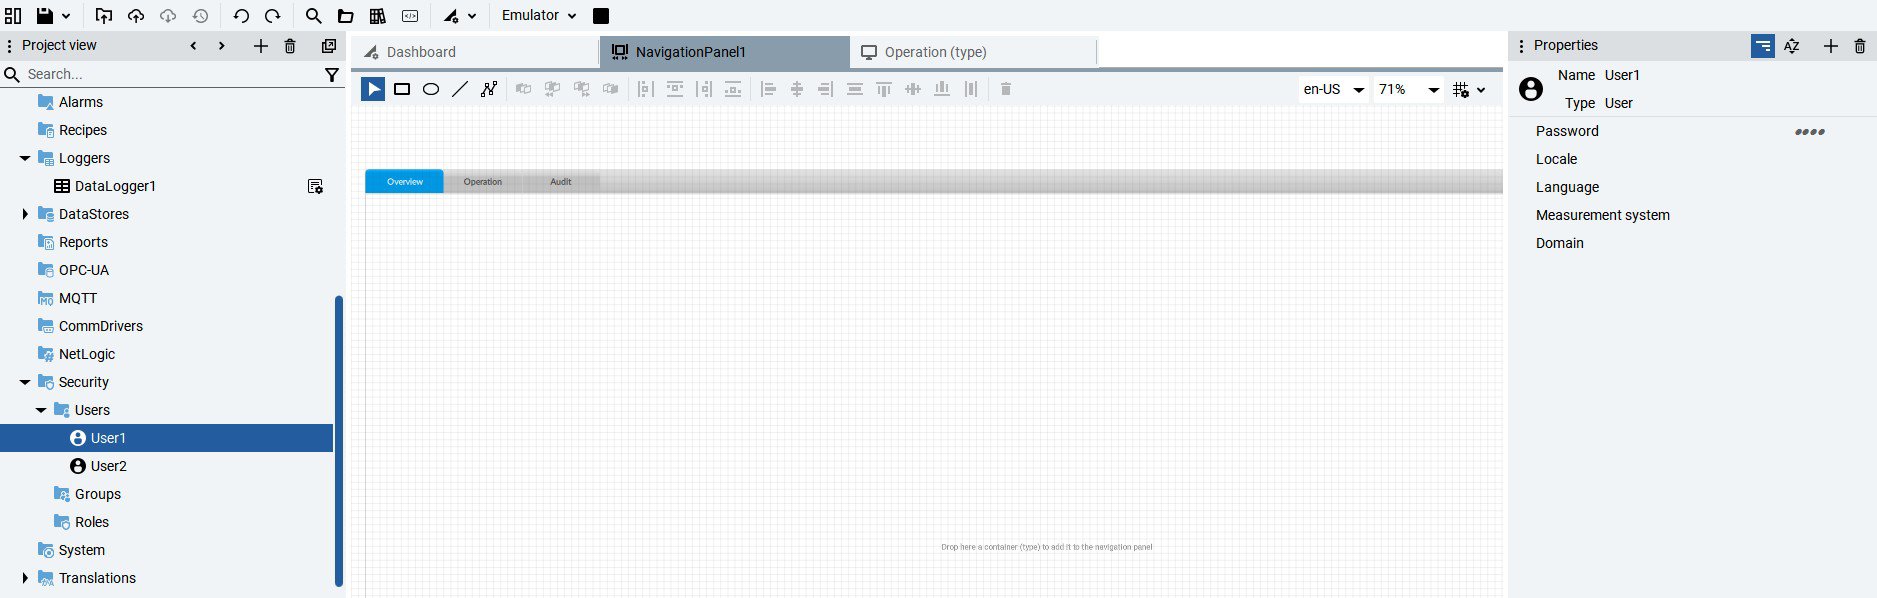Image resolution: width=1877 pixels, height=598 pixels.
Task: Click the Measurement system property
Action: [1603, 215]
